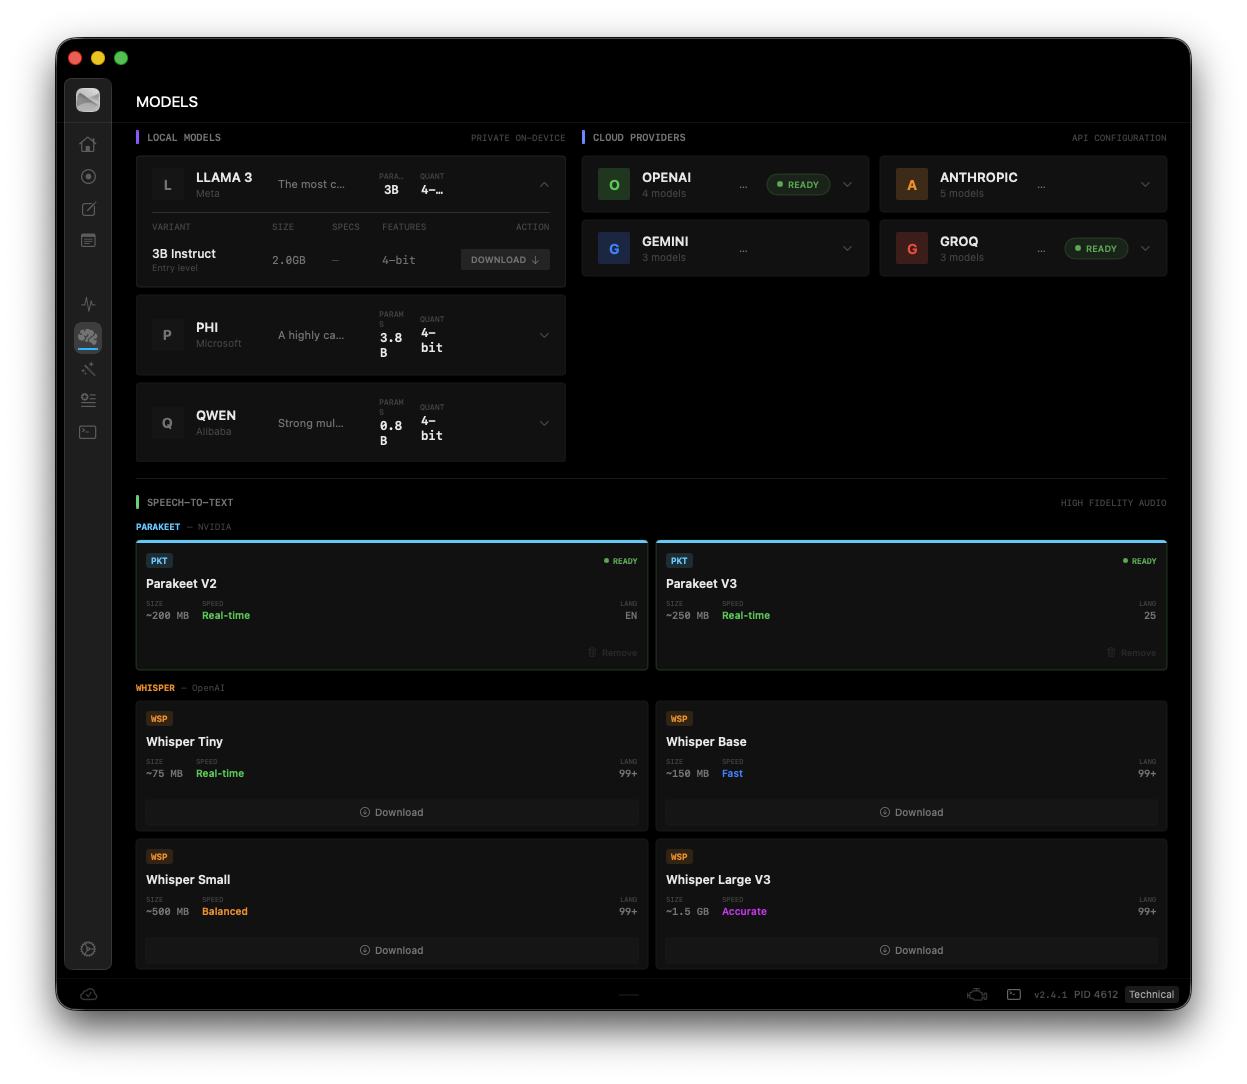Expand the Qwen model card
Image resolution: width=1247 pixels, height=1084 pixels.
pos(544,423)
